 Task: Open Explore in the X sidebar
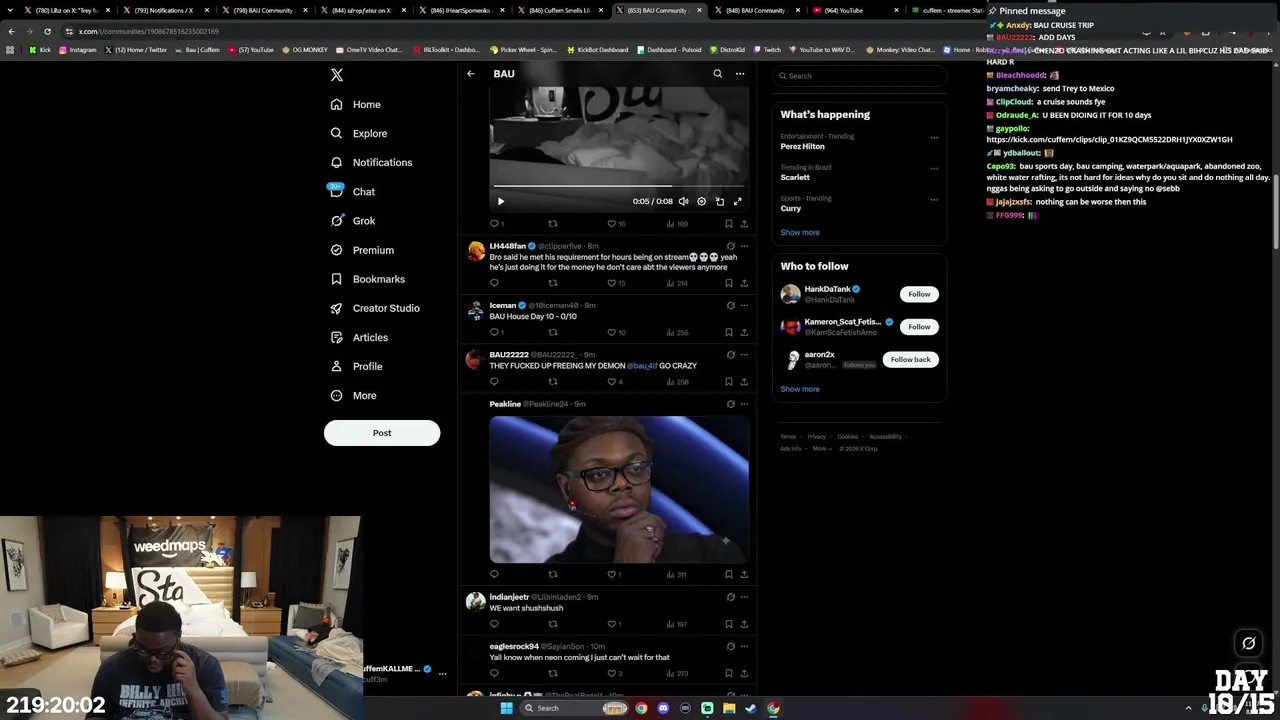[x=359, y=133]
